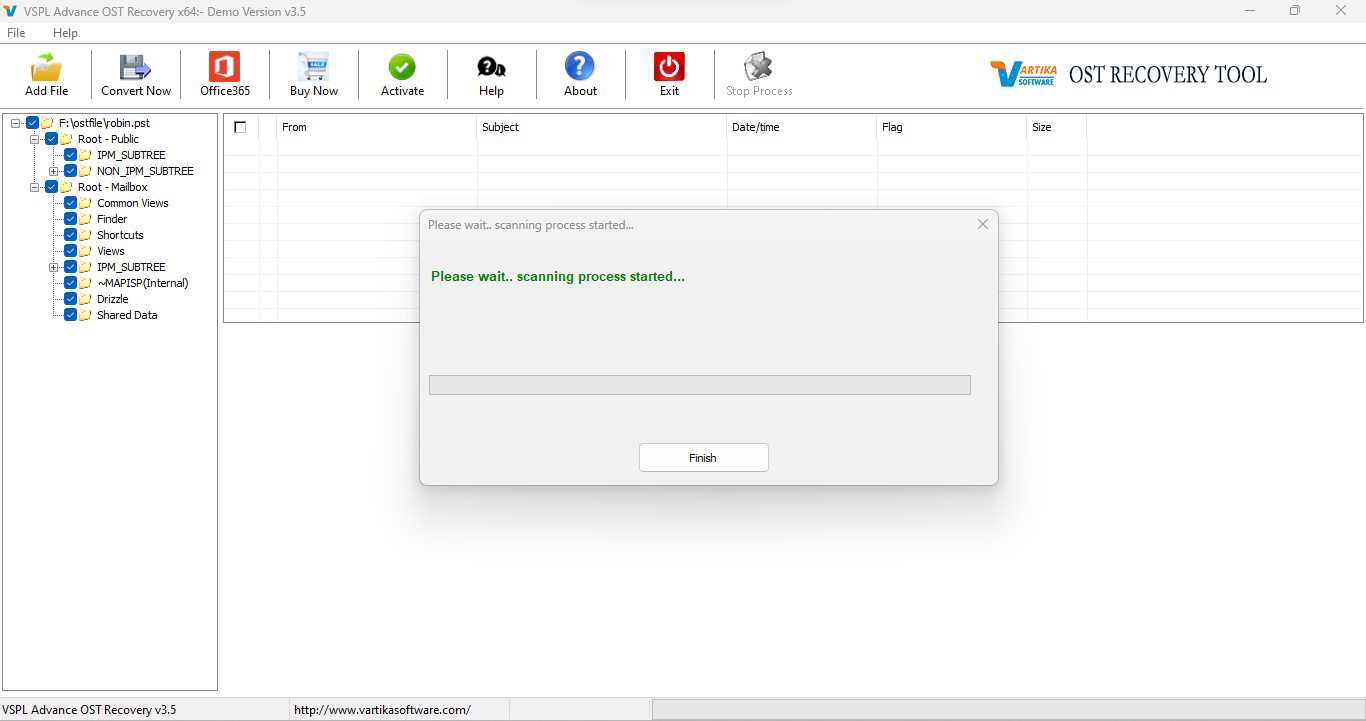Viewport: 1366px width, 721px height.
Task: Select the Common Views folder icon
Action: click(x=85, y=203)
